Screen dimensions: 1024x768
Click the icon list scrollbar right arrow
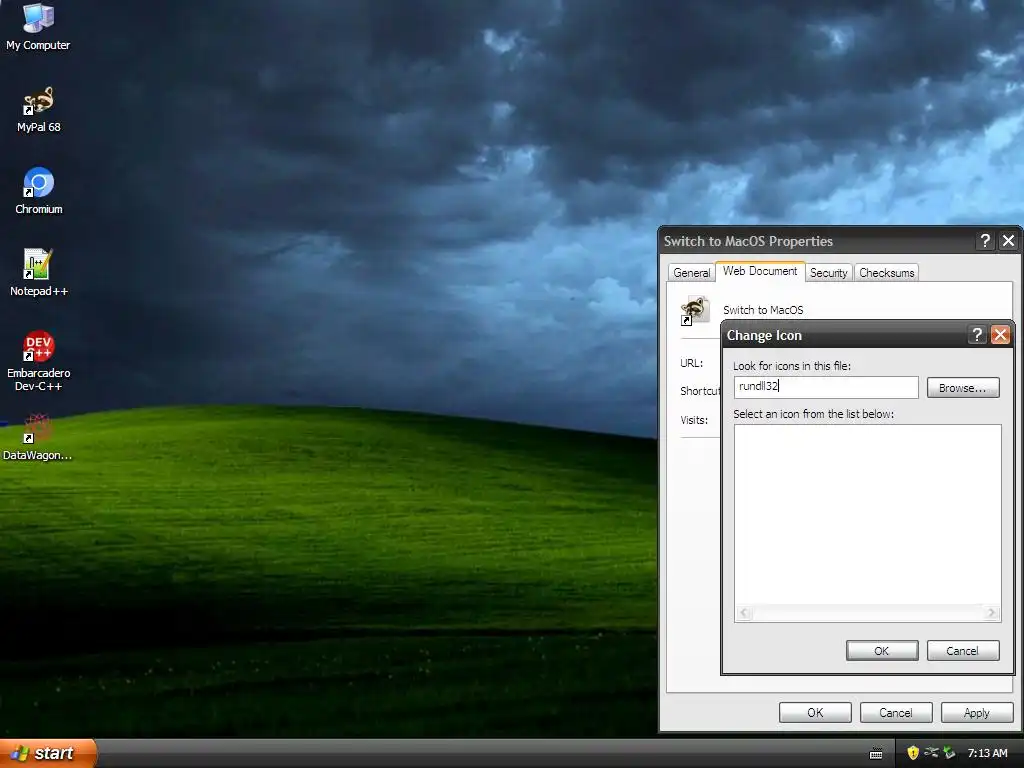pyautogui.click(x=991, y=613)
